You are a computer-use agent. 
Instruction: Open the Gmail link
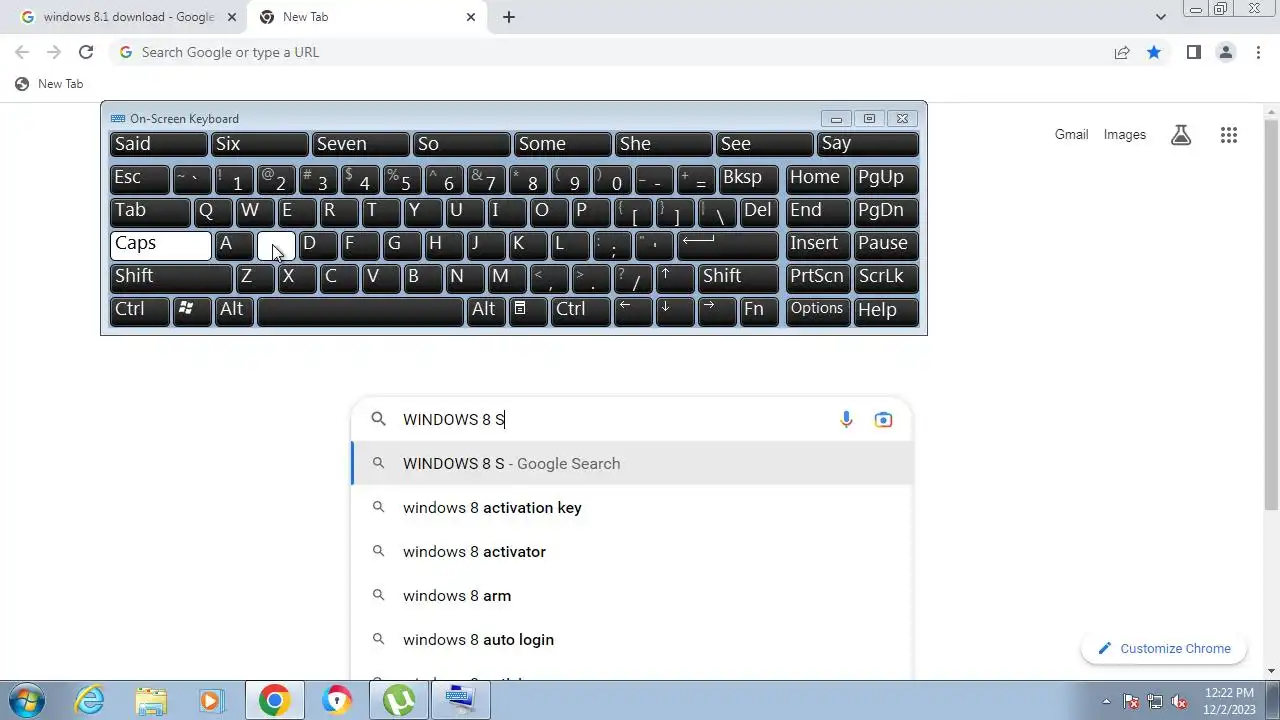click(x=1071, y=135)
